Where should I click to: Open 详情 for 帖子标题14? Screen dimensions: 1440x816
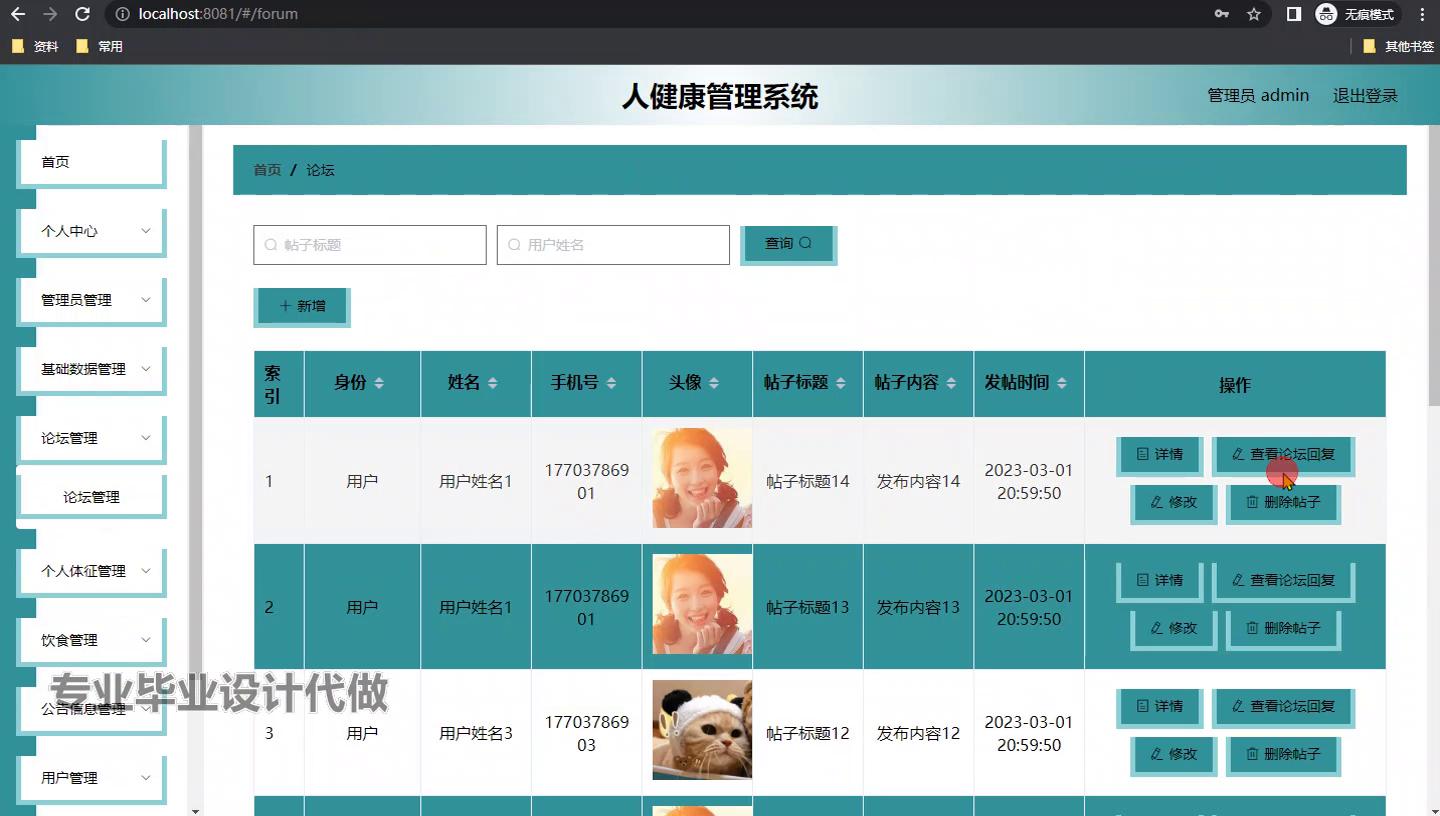[x=1159, y=455]
